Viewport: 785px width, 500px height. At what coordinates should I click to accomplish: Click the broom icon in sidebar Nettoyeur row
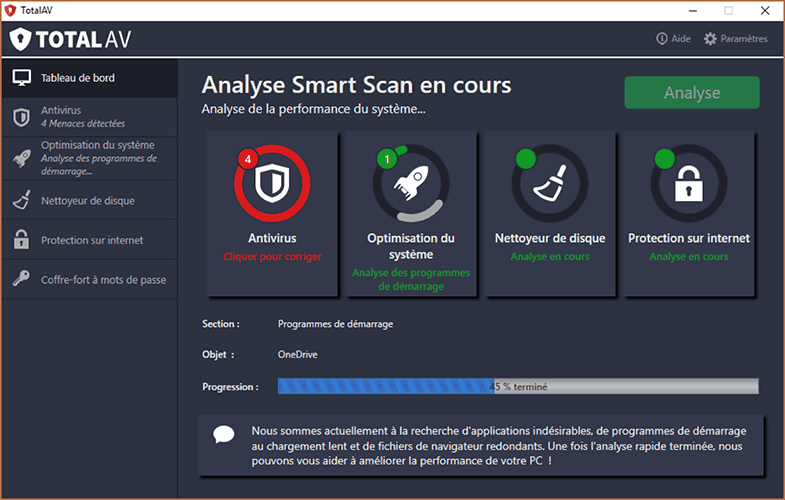21,200
